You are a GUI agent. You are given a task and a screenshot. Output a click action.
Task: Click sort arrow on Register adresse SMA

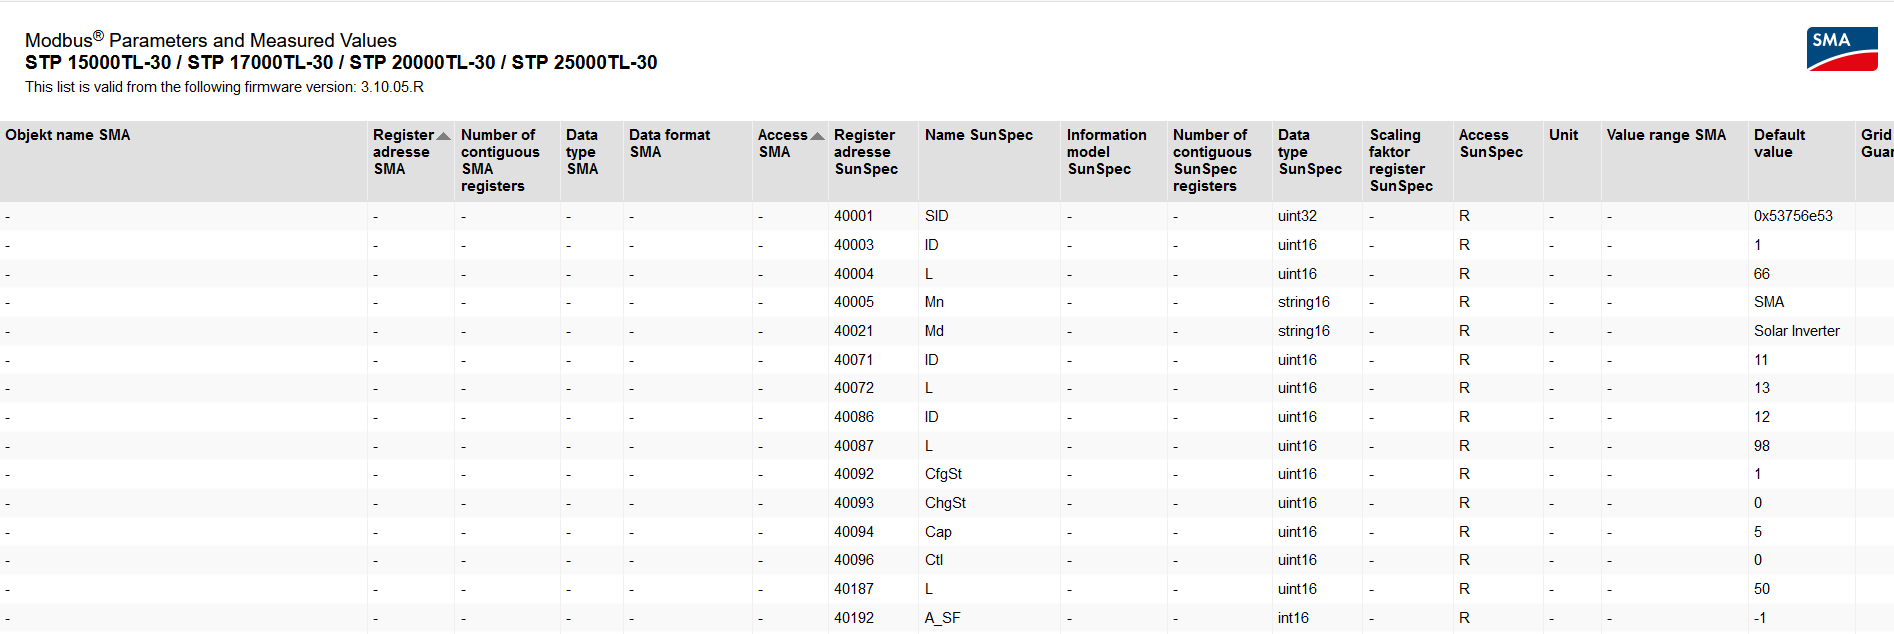coord(443,136)
